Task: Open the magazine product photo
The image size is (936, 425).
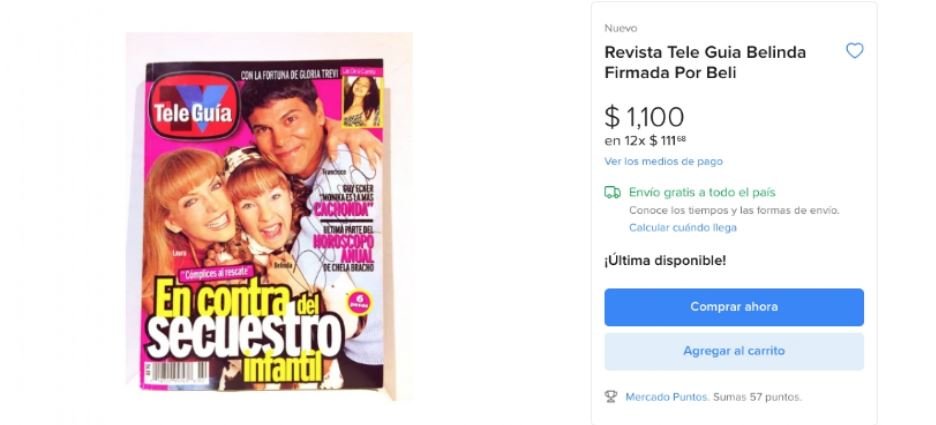Action: tap(264, 225)
